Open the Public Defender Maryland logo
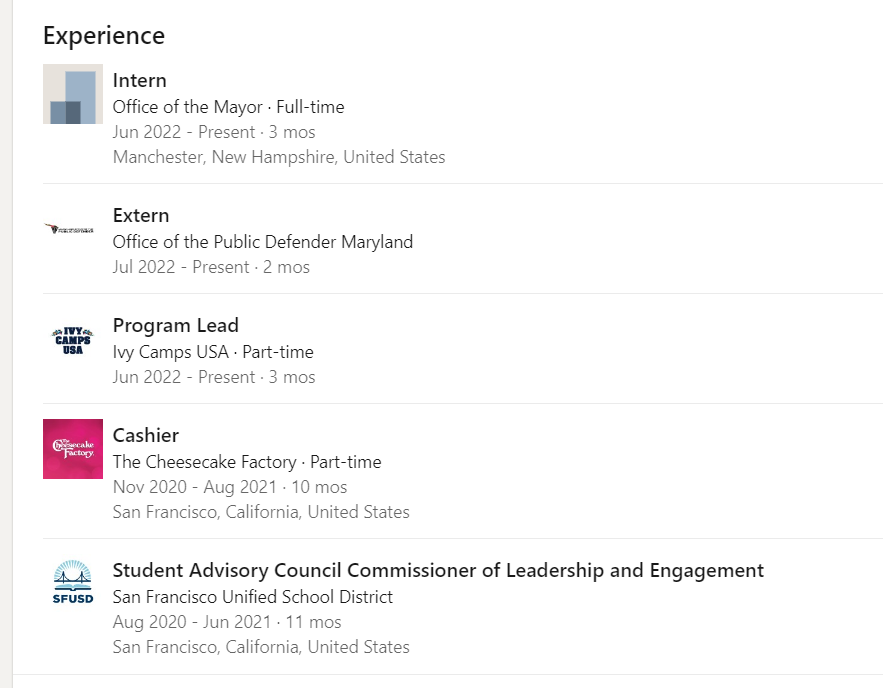The height and width of the screenshot is (688, 883). point(73,229)
